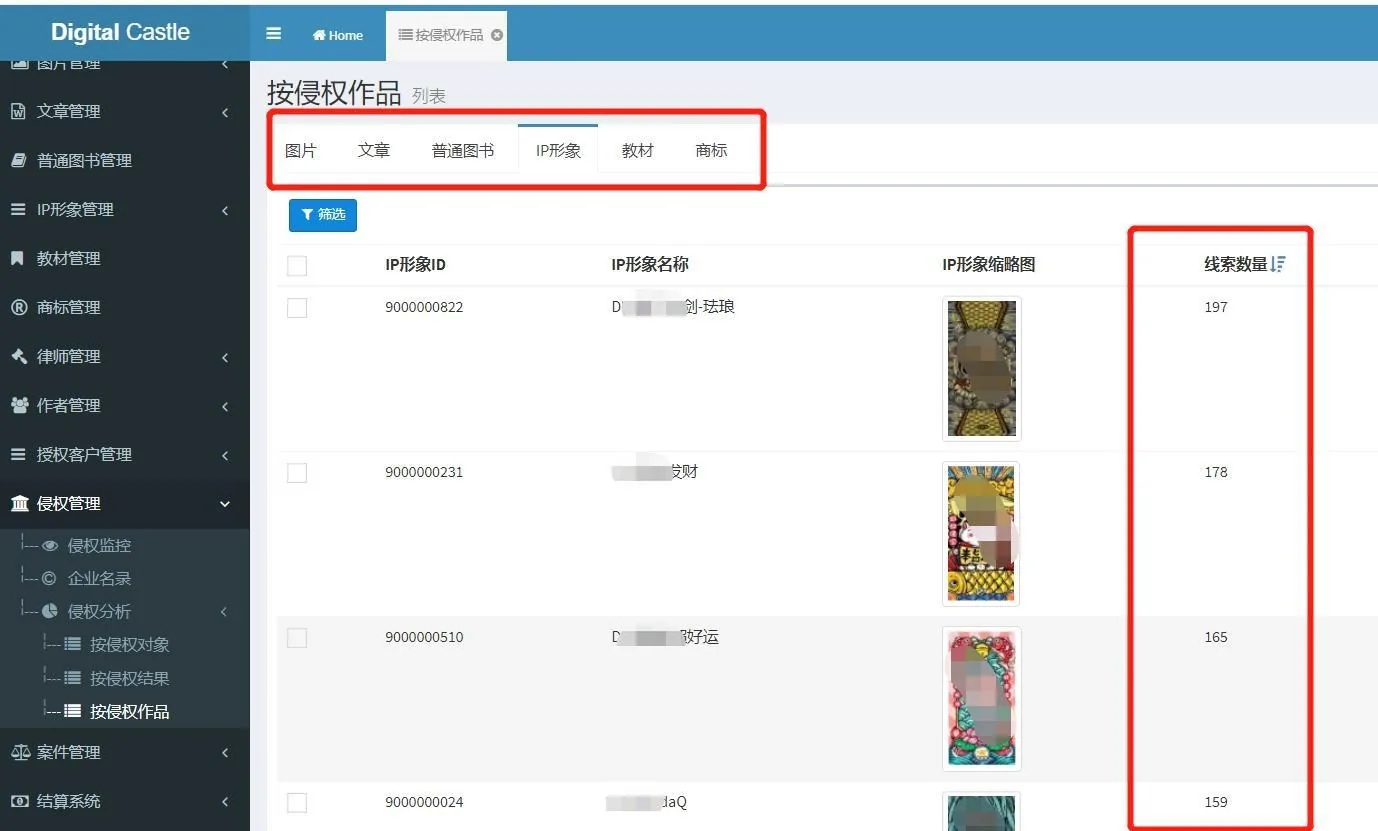Switch to the 普通图书 tab
This screenshot has height=831, width=1378.
click(463, 150)
